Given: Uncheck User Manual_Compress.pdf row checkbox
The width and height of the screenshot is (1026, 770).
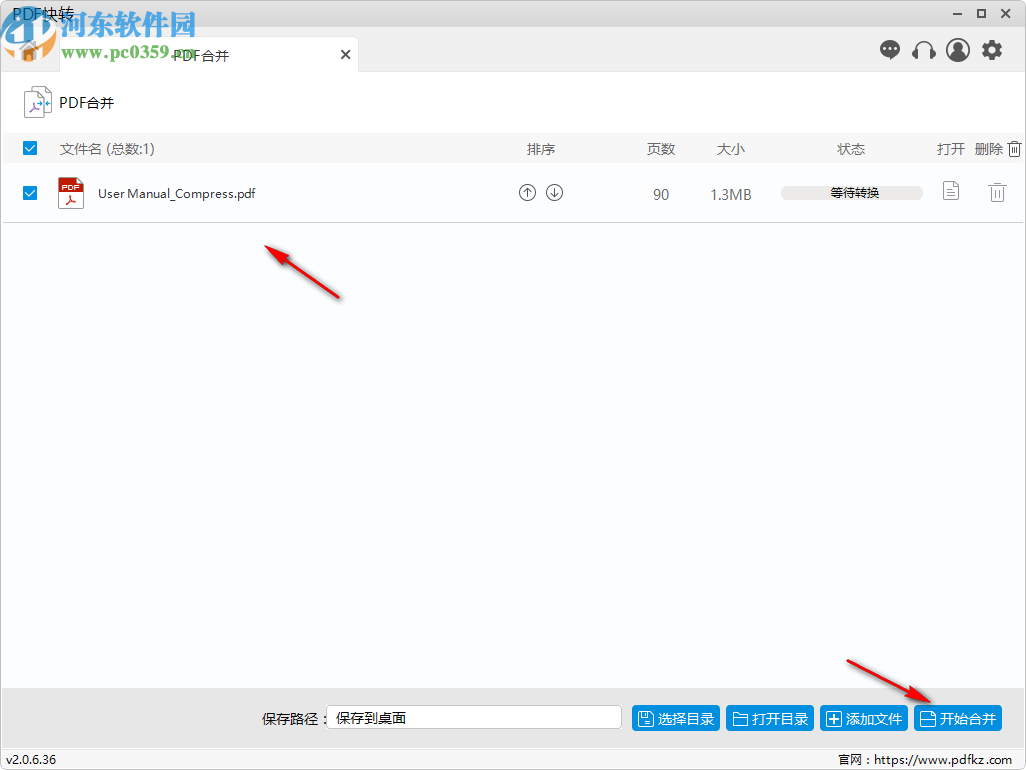Looking at the screenshot, I should (x=30, y=192).
